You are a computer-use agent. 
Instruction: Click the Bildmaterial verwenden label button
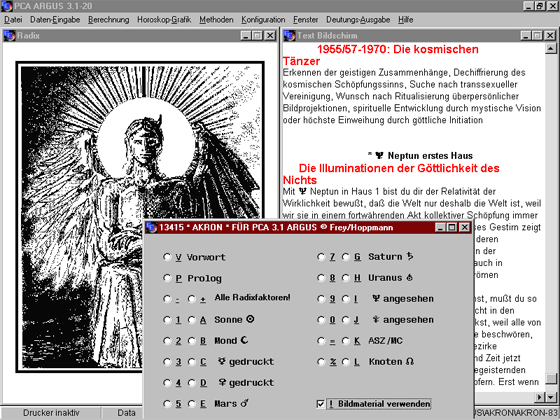click(379, 404)
